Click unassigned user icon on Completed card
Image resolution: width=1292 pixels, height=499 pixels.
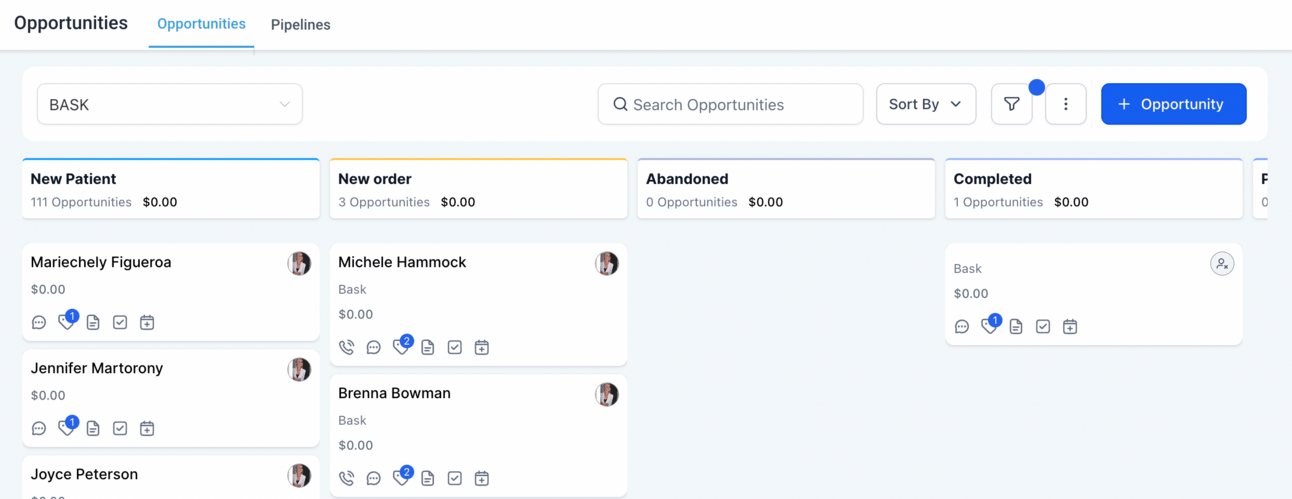(1222, 264)
